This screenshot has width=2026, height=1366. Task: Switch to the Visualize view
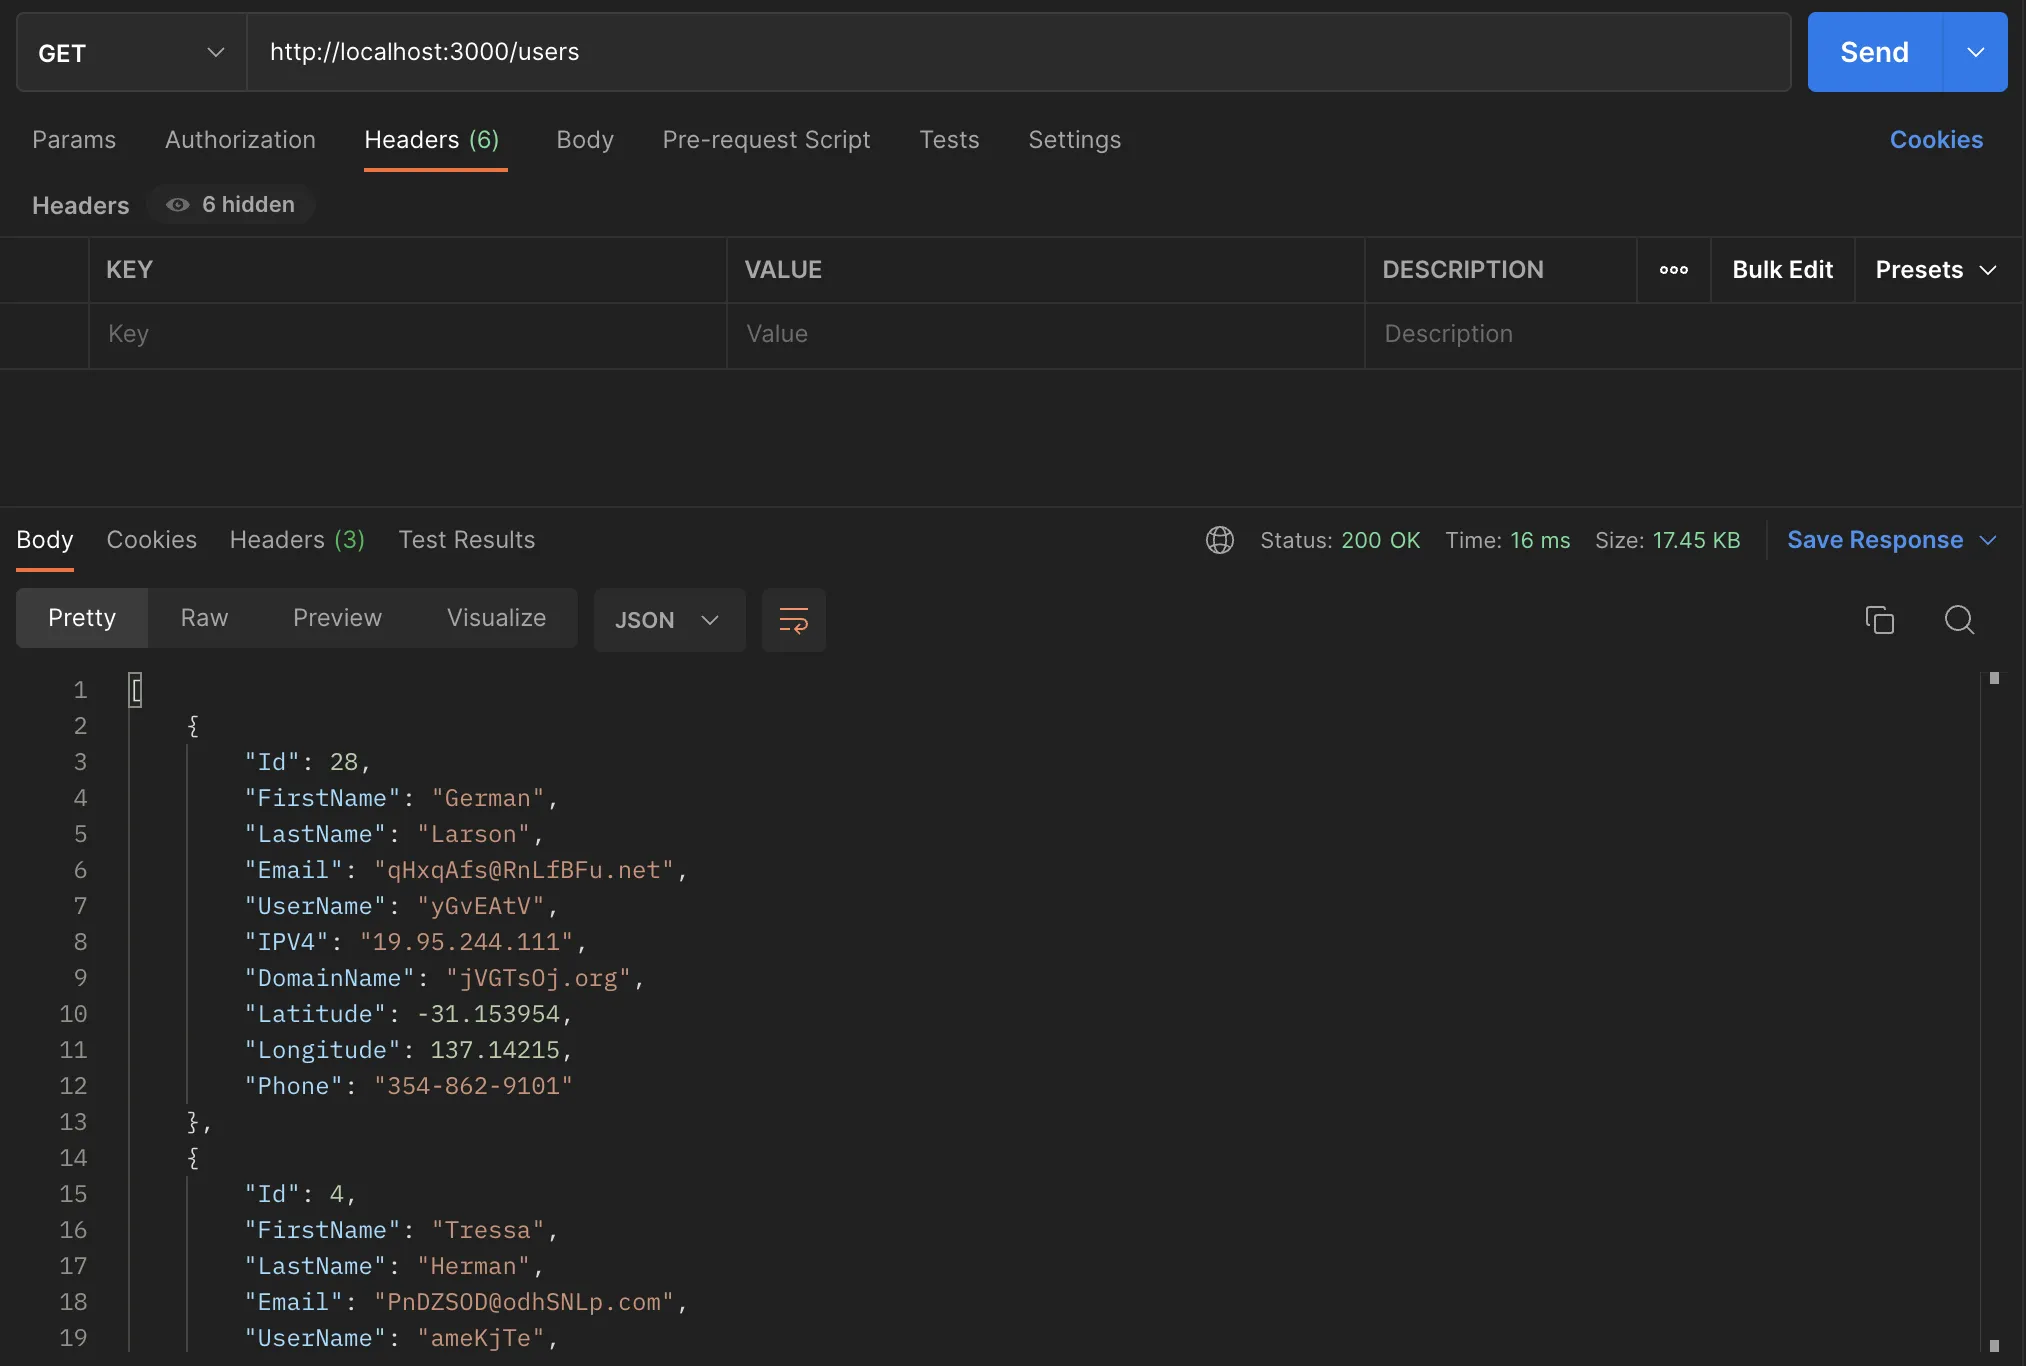[496, 618]
